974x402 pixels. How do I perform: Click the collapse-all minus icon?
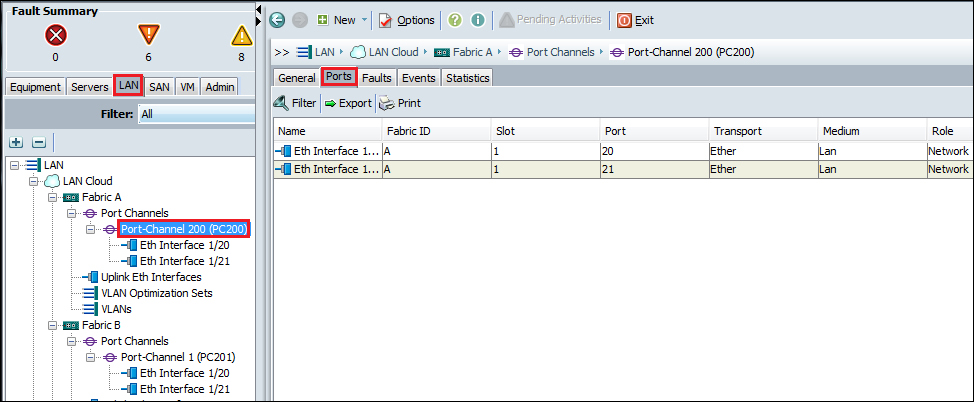pyautogui.click(x=39, y=142)
